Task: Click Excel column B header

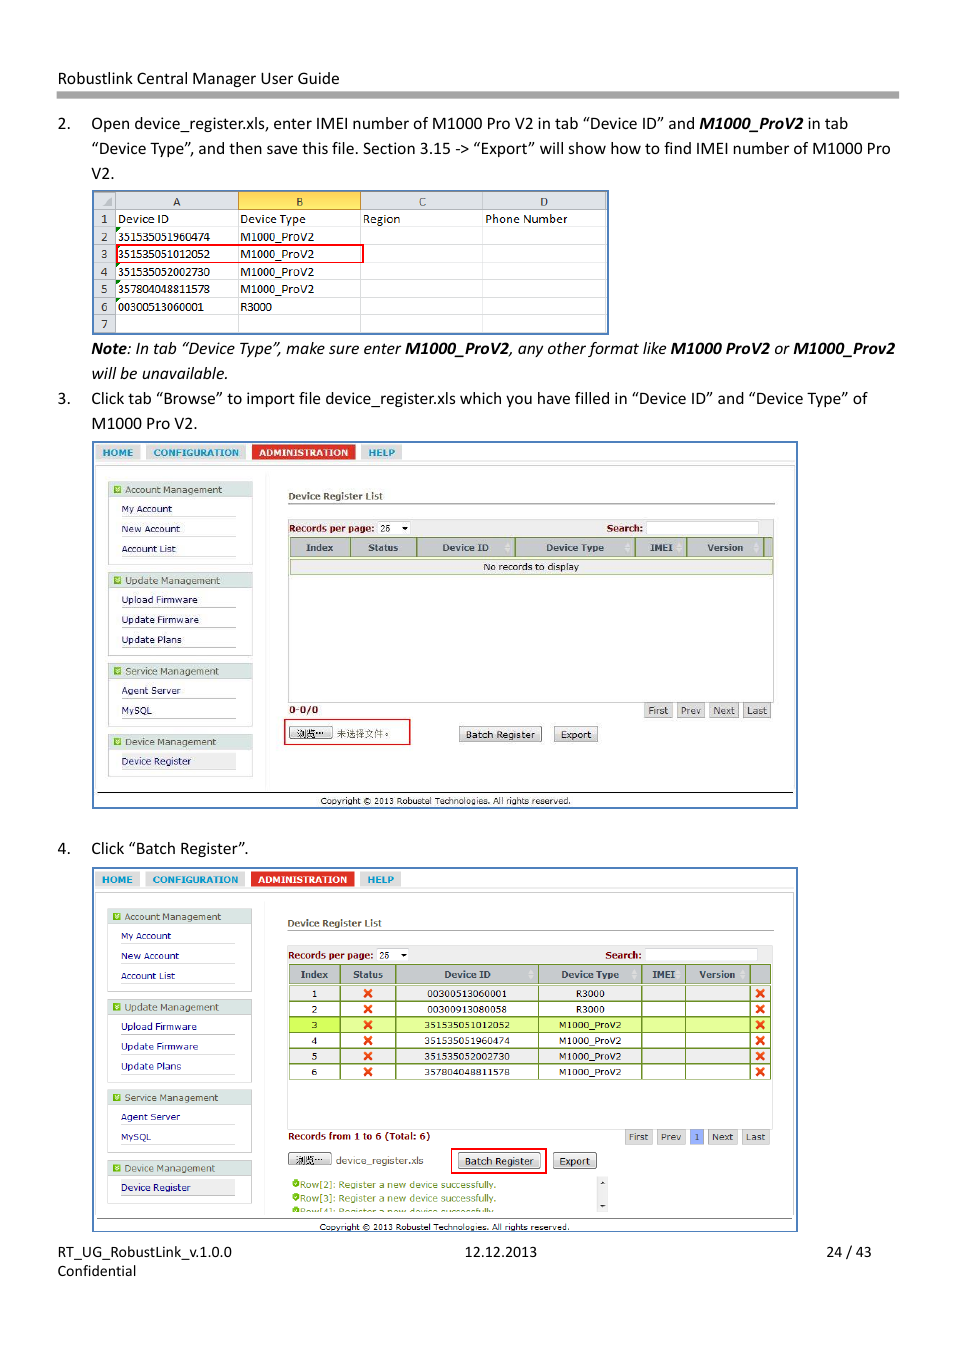Action: tap(299, 201)
